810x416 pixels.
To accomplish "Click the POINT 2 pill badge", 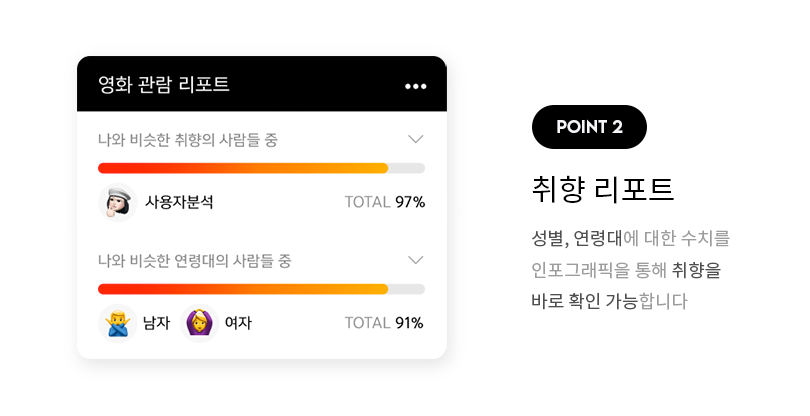I will click(589, 127).
